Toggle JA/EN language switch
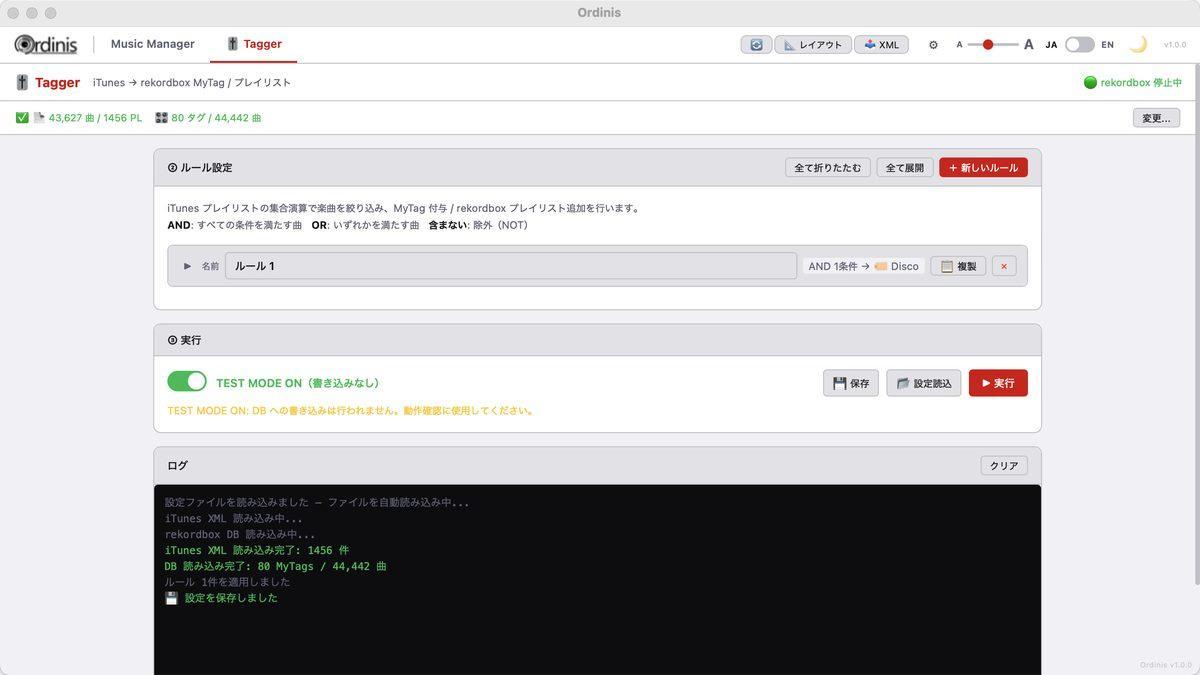Screen dimensions: 1200x675 coord(1079,45)
